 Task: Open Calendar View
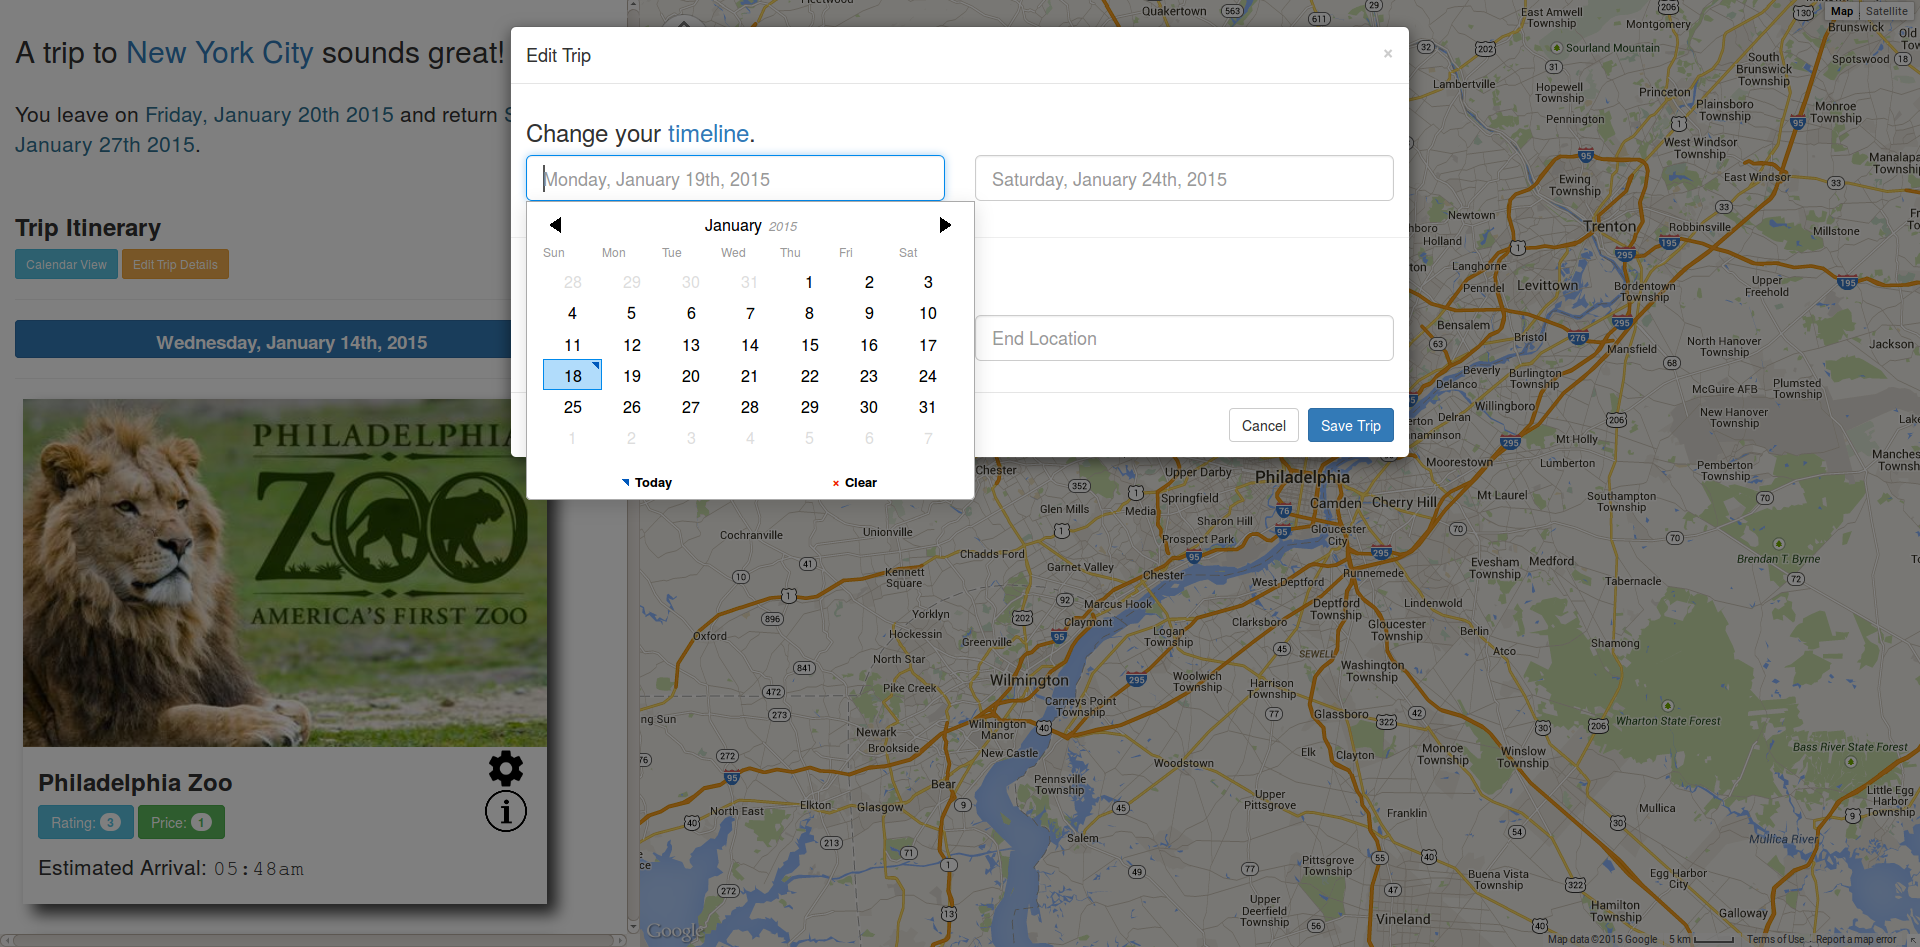[x=66, y=264]
